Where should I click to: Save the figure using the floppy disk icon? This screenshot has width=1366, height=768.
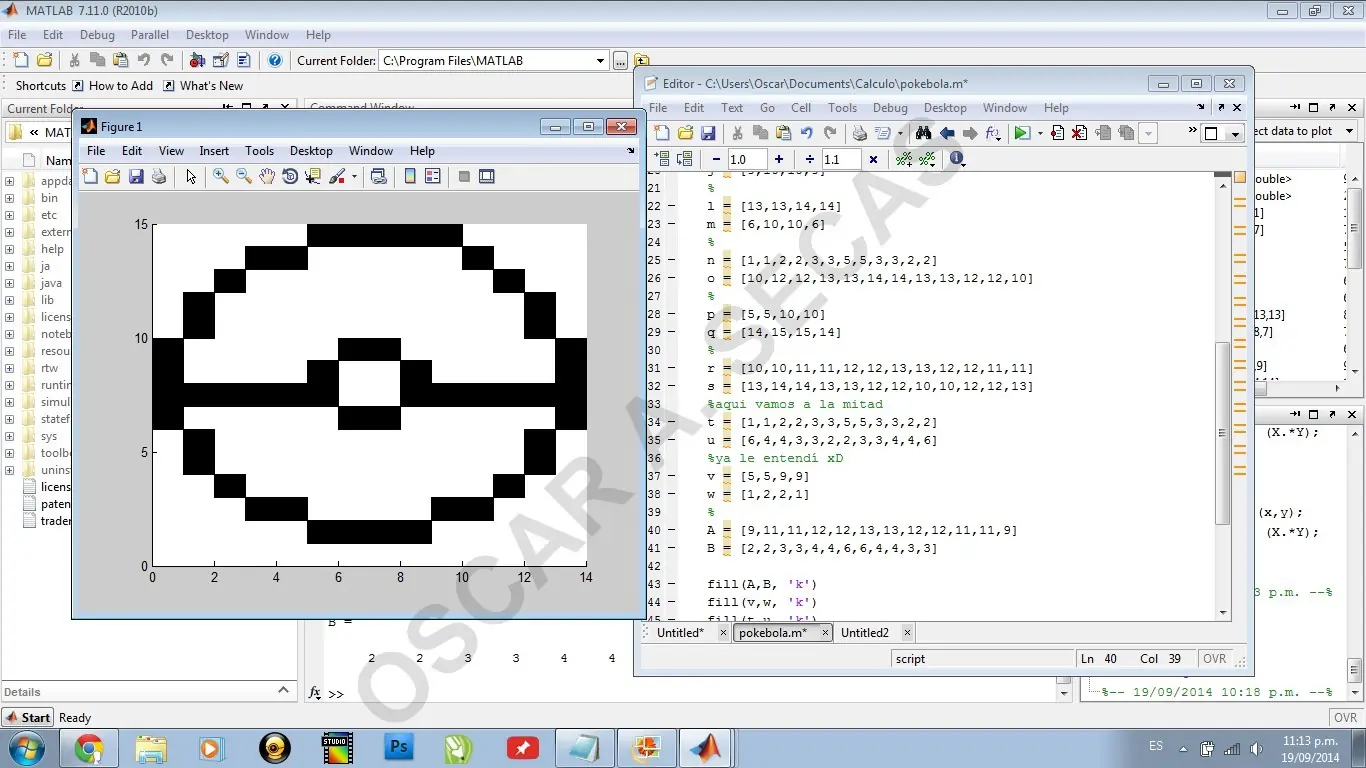136,177
